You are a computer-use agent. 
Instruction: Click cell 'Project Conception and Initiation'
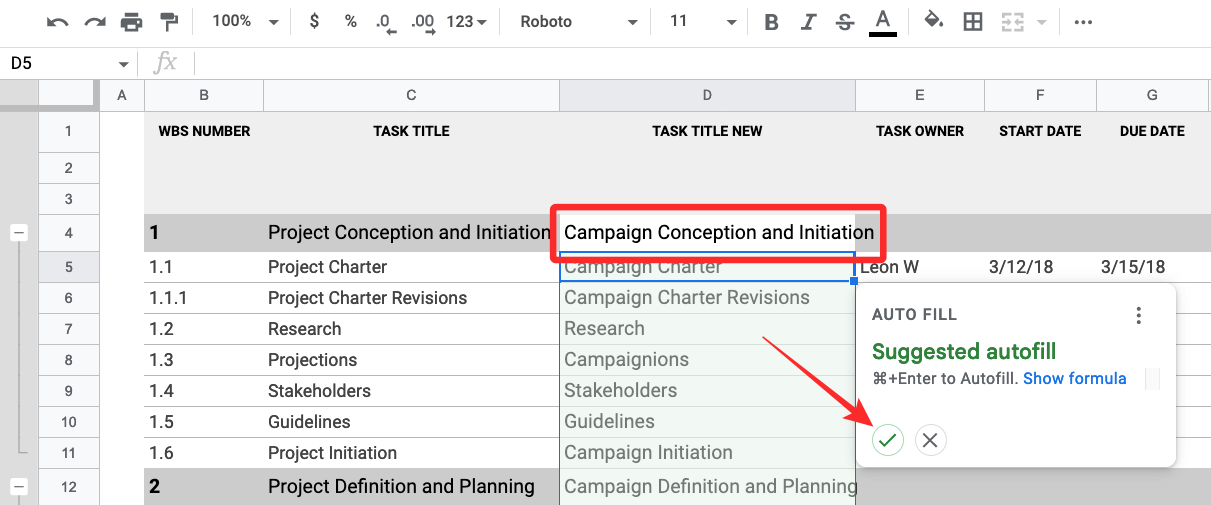click(411, 233)
